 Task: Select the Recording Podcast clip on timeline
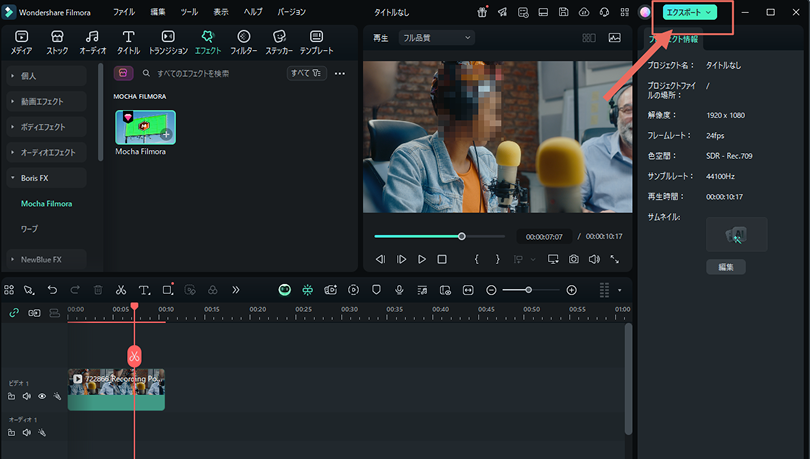click(116, 390)
